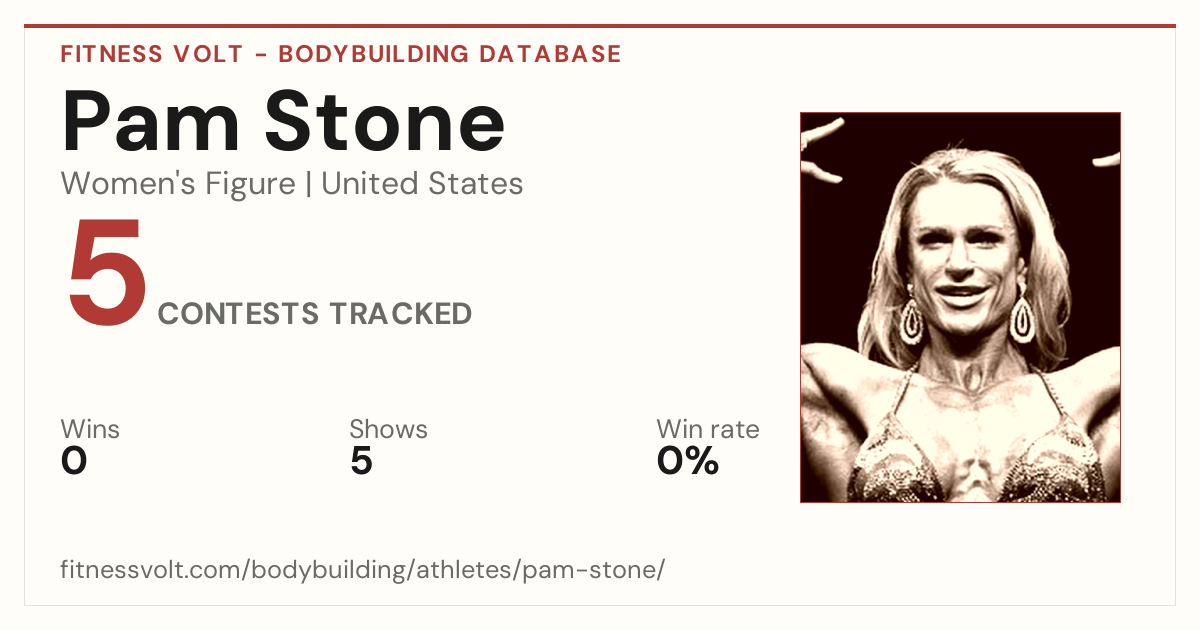Click the 0 value under Wins
Viewport: 1200px width, 630px height.
pyautogui.click(x=74, y=462)
